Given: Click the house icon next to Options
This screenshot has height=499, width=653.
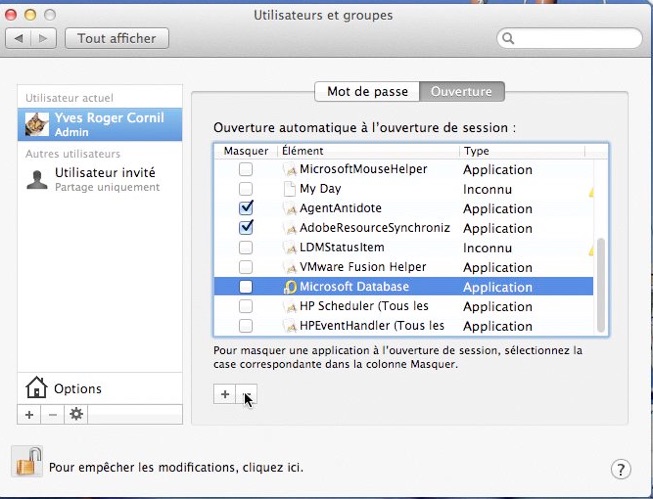Looking at the screenshot, I should point(36,387).
